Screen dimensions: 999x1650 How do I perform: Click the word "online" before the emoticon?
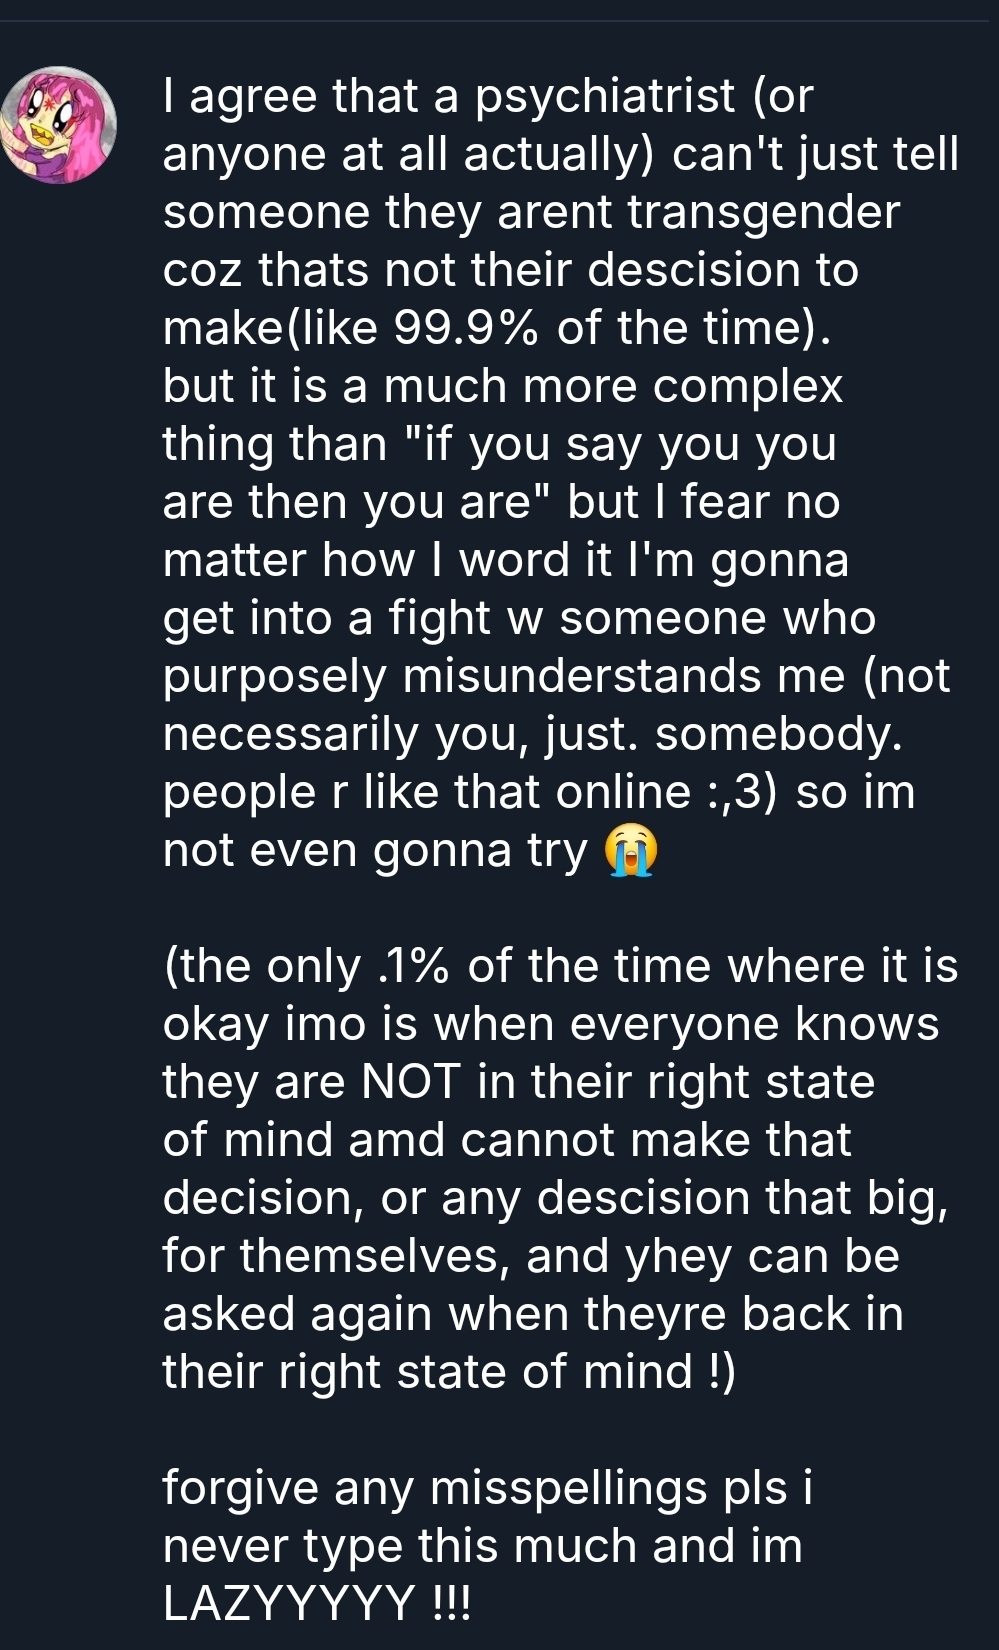pos(622,793)
